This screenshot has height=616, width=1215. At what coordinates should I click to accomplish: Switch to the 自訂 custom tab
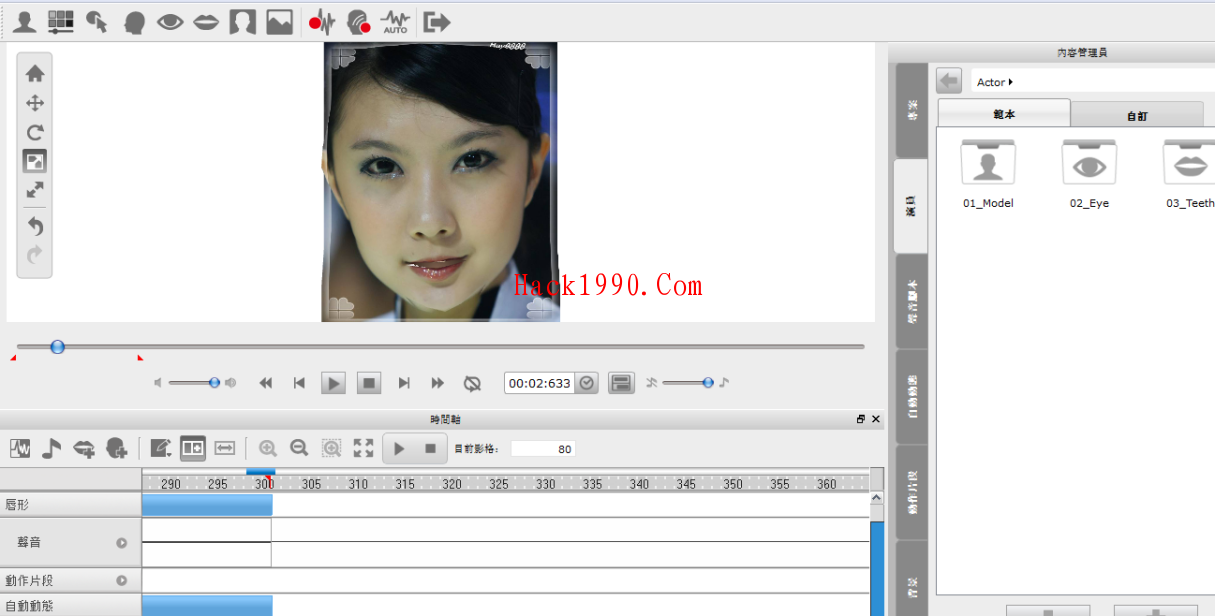(1137, 115)
